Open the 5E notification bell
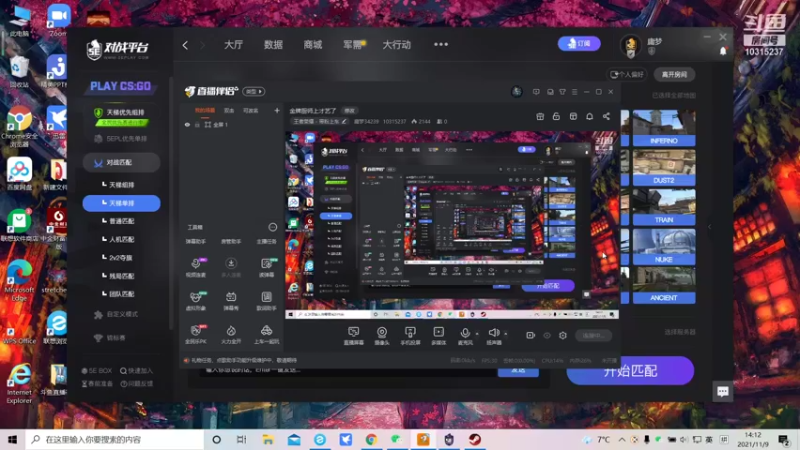 (723, 51)
